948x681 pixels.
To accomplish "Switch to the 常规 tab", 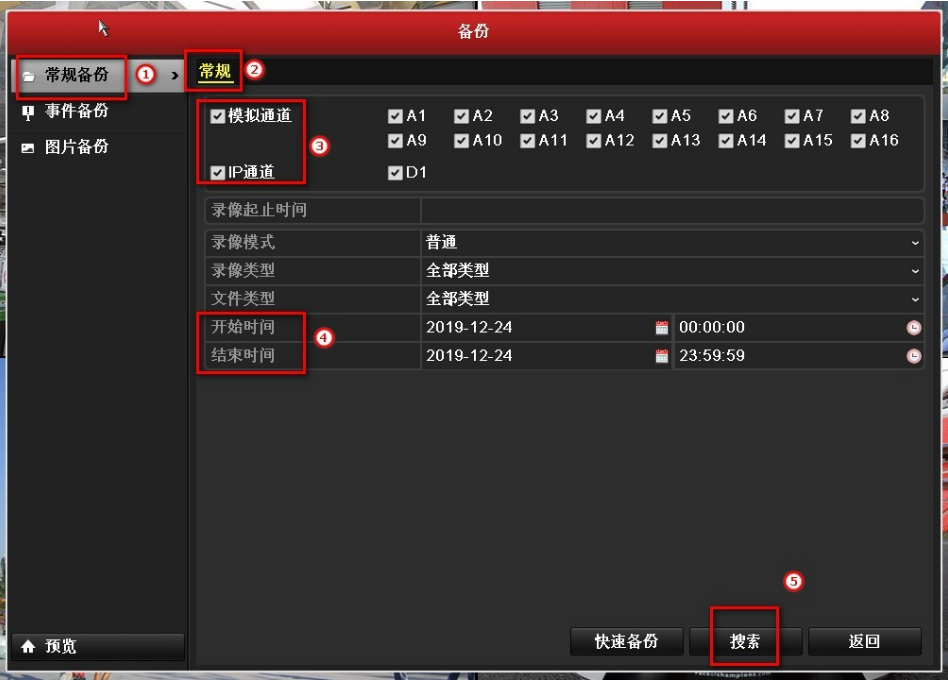I will tap(215, 70).
